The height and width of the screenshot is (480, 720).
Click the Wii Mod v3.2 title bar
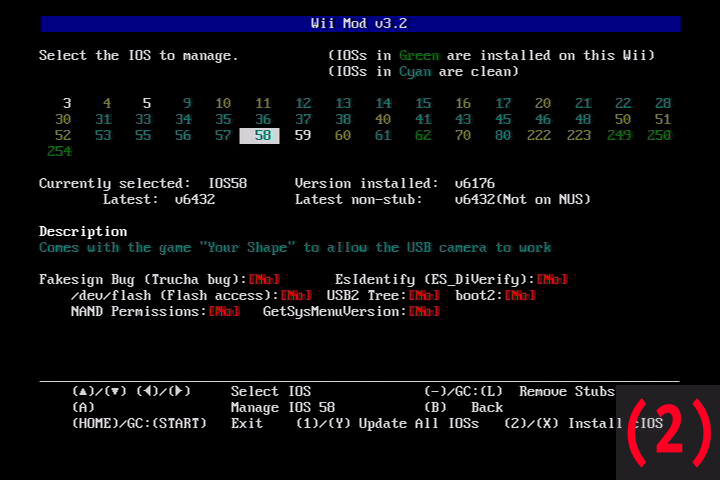pyautogui.click(x=360, y=24)
